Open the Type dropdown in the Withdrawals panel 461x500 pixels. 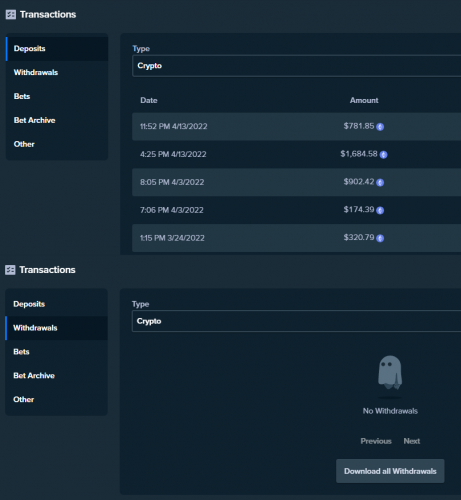pos(297,321)
